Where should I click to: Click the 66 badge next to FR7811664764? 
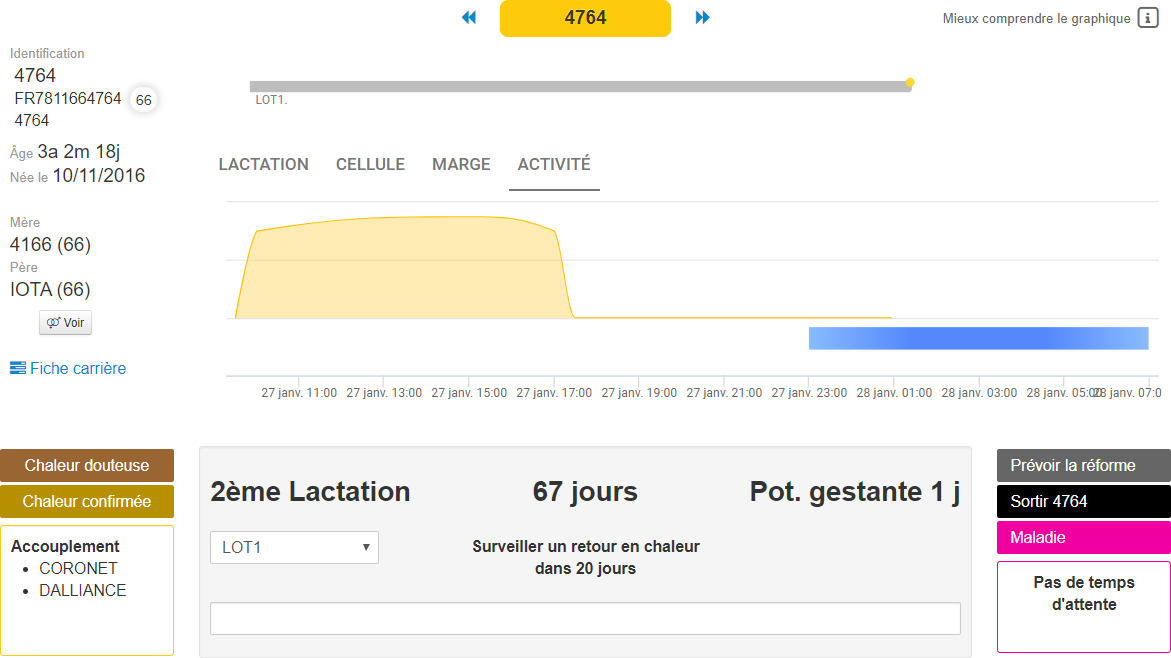[143, 100]
